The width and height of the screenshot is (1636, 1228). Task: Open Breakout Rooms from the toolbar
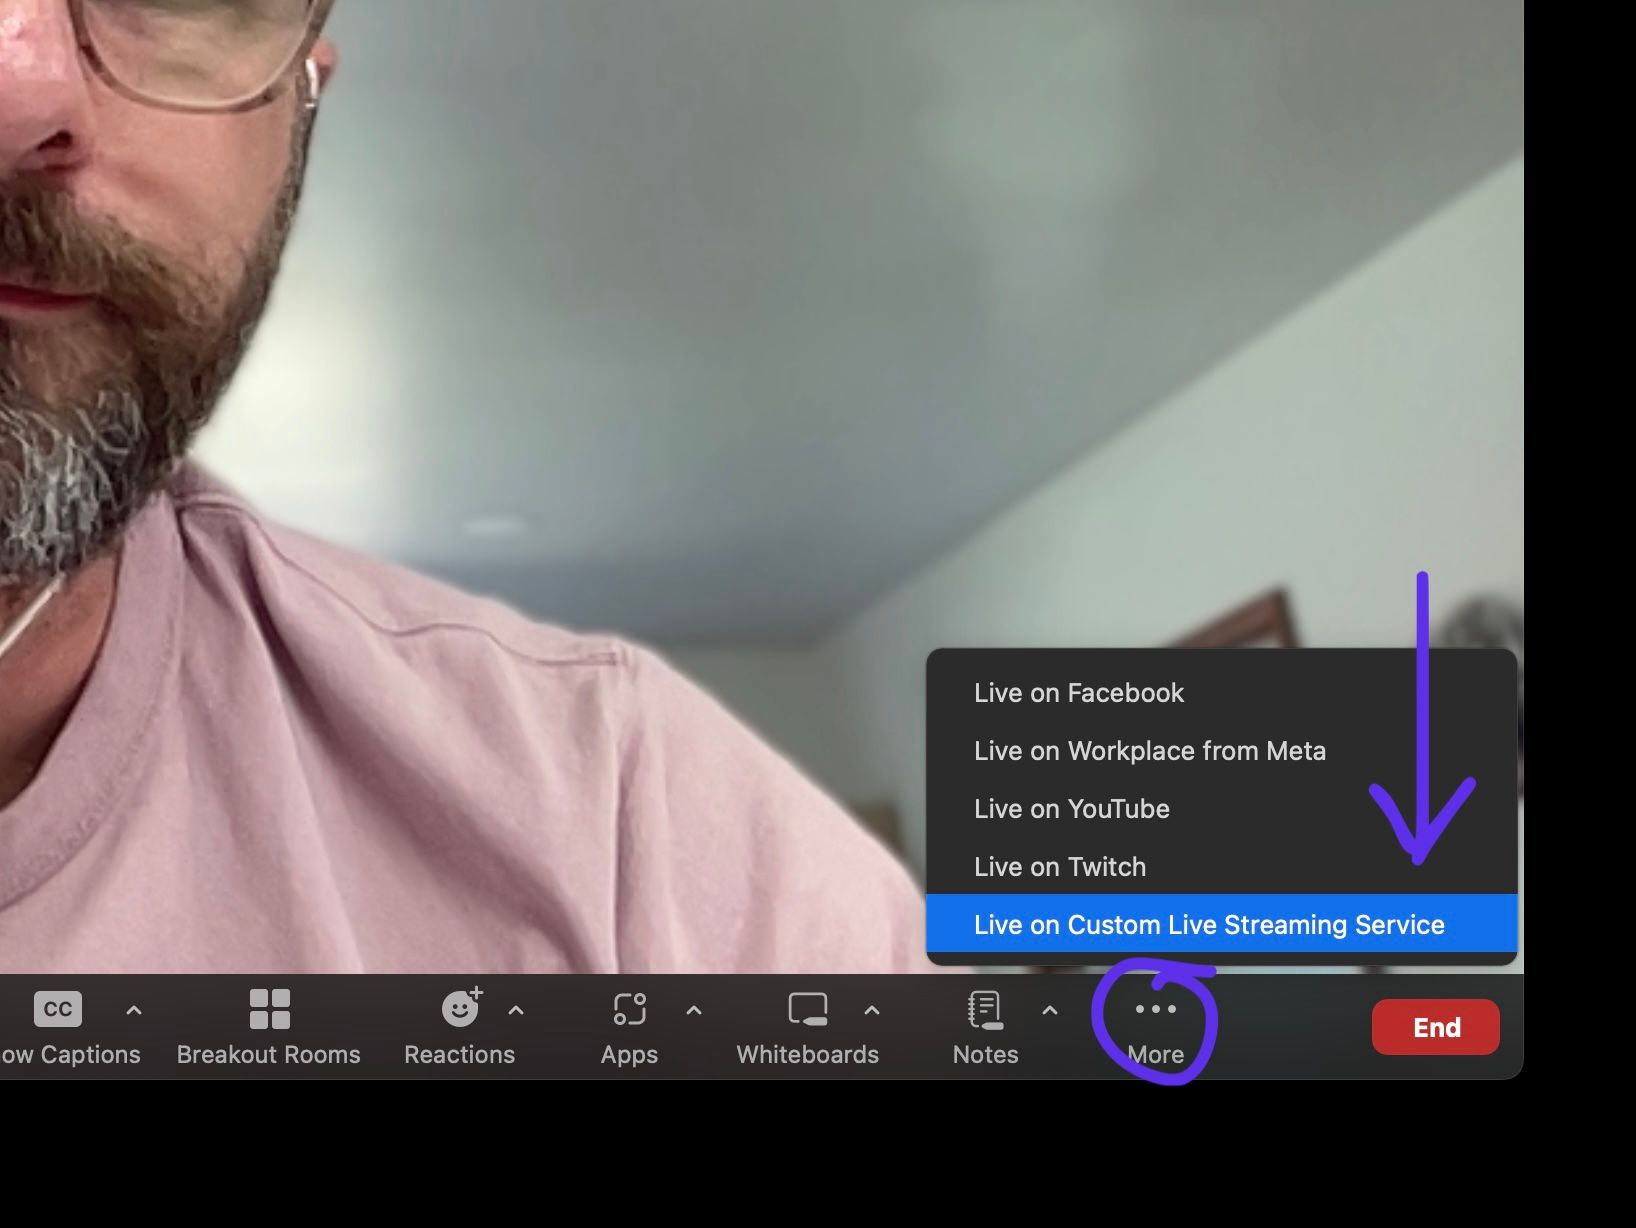click(x=269, y=1027)
